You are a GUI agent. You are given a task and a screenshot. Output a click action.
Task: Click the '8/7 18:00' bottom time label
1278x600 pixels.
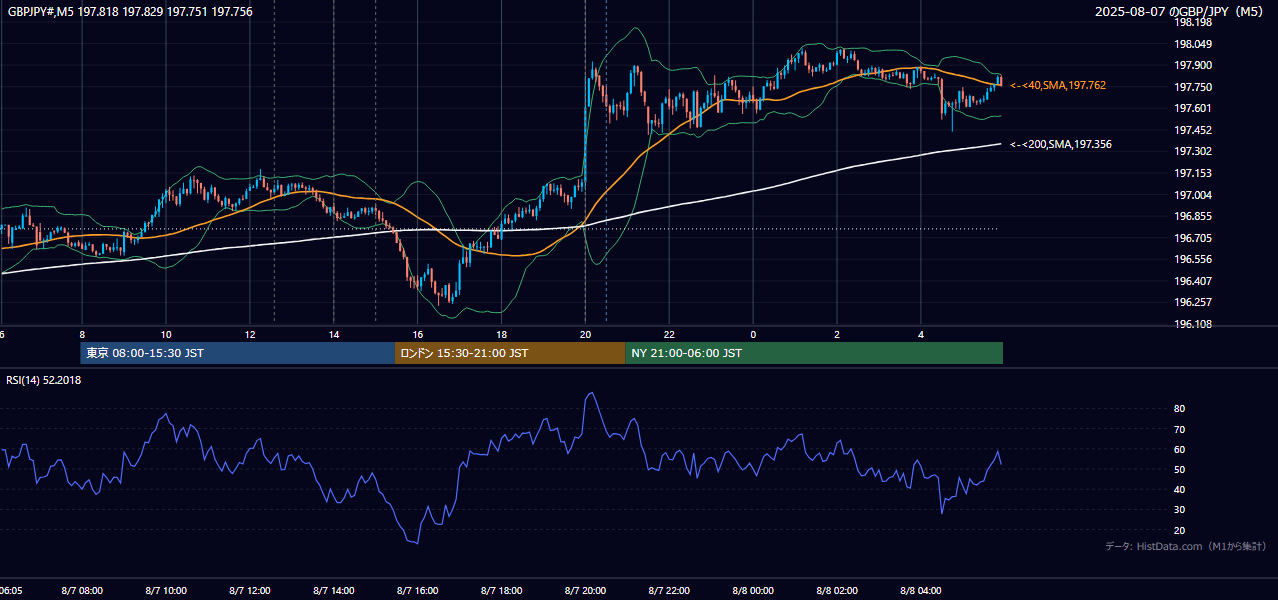(x=501, y=591)
